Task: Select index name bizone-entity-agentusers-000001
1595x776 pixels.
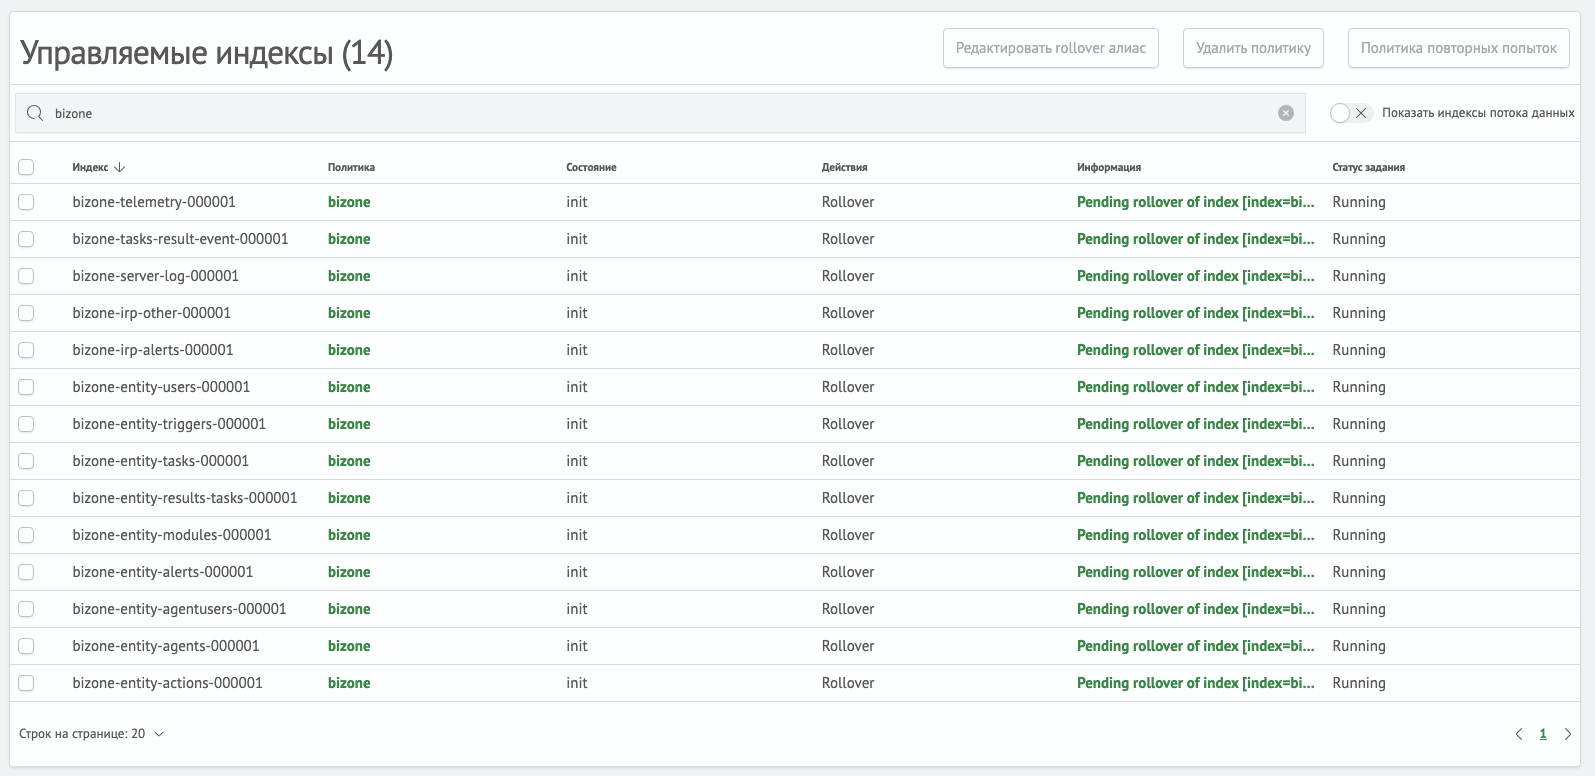Action: pos(179,609)
